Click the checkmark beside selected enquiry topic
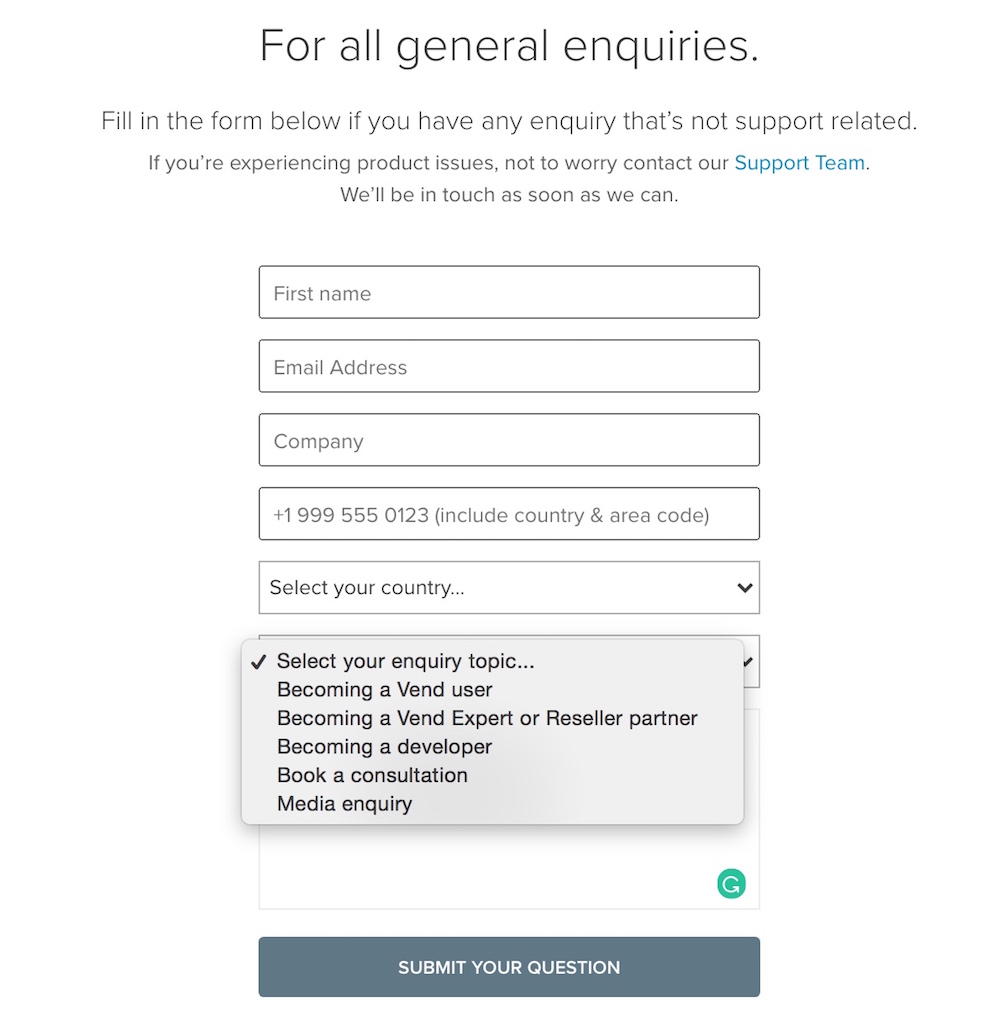Image resolution: width=1002 pixels, height=1024 pixels. (x=259, y=662)
